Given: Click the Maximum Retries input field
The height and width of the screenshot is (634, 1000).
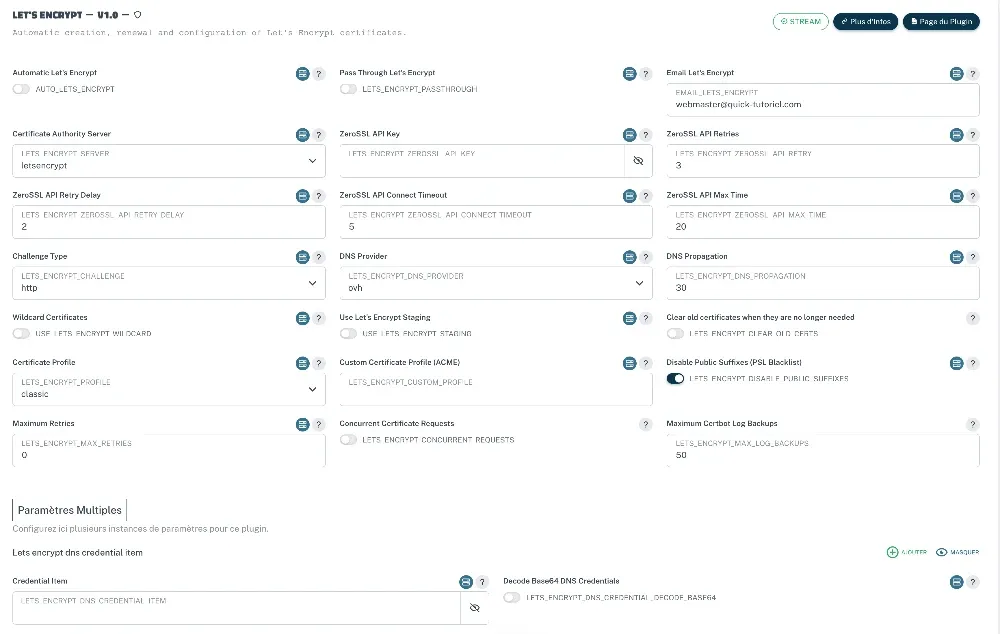Looking at the screenshot, I should 169,450.
